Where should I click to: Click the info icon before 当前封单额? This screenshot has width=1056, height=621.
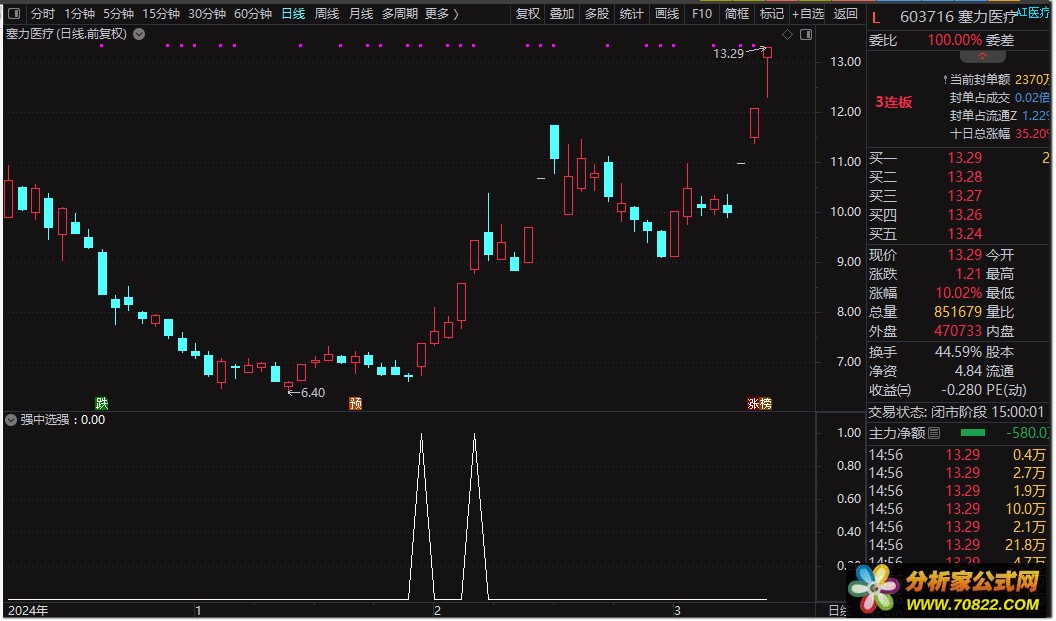click(x=945, y=79)
